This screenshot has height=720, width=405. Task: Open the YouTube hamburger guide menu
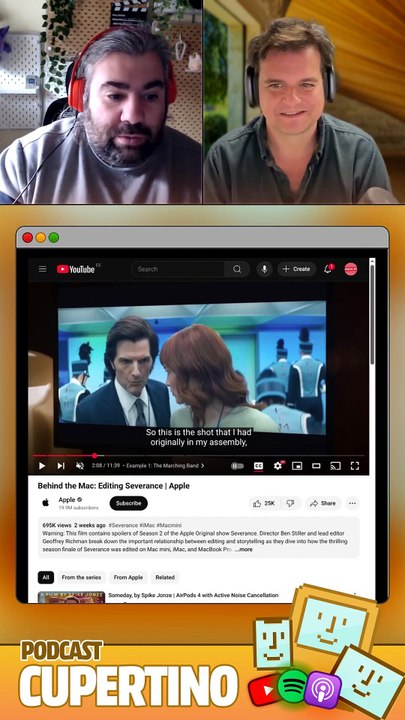pyautogui.click(x=43, y=269)
